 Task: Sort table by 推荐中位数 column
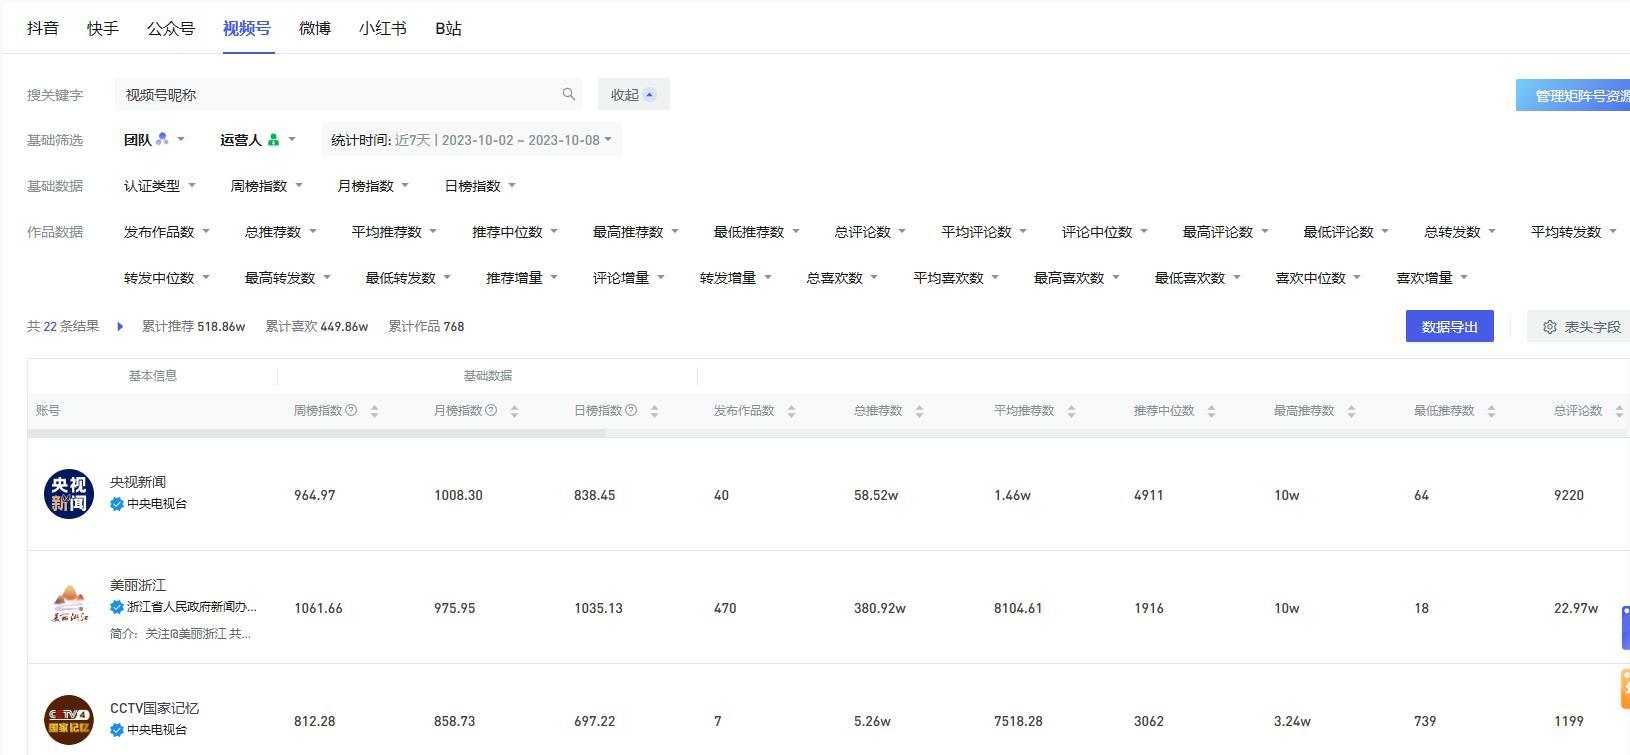(x=1211, y=411)
